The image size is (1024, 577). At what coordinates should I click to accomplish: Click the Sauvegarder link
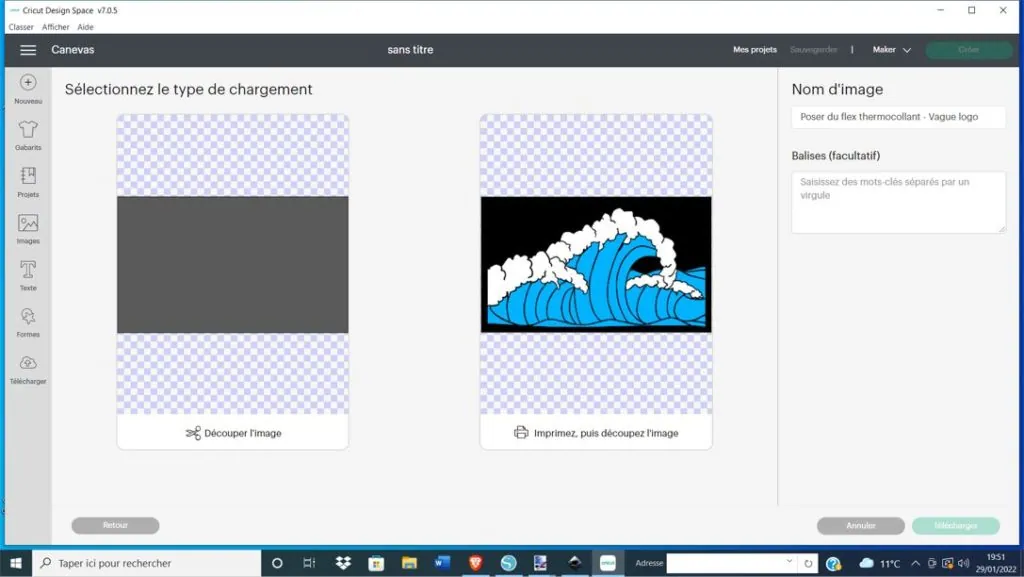point(813,50)
